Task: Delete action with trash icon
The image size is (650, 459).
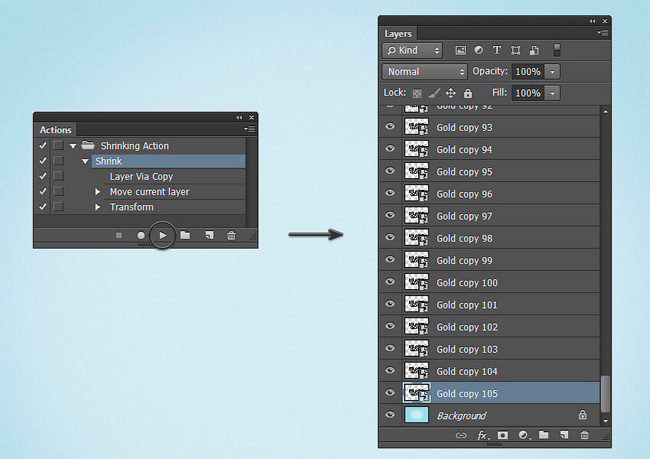Action: pyautogui.click(x=231, y=236)
